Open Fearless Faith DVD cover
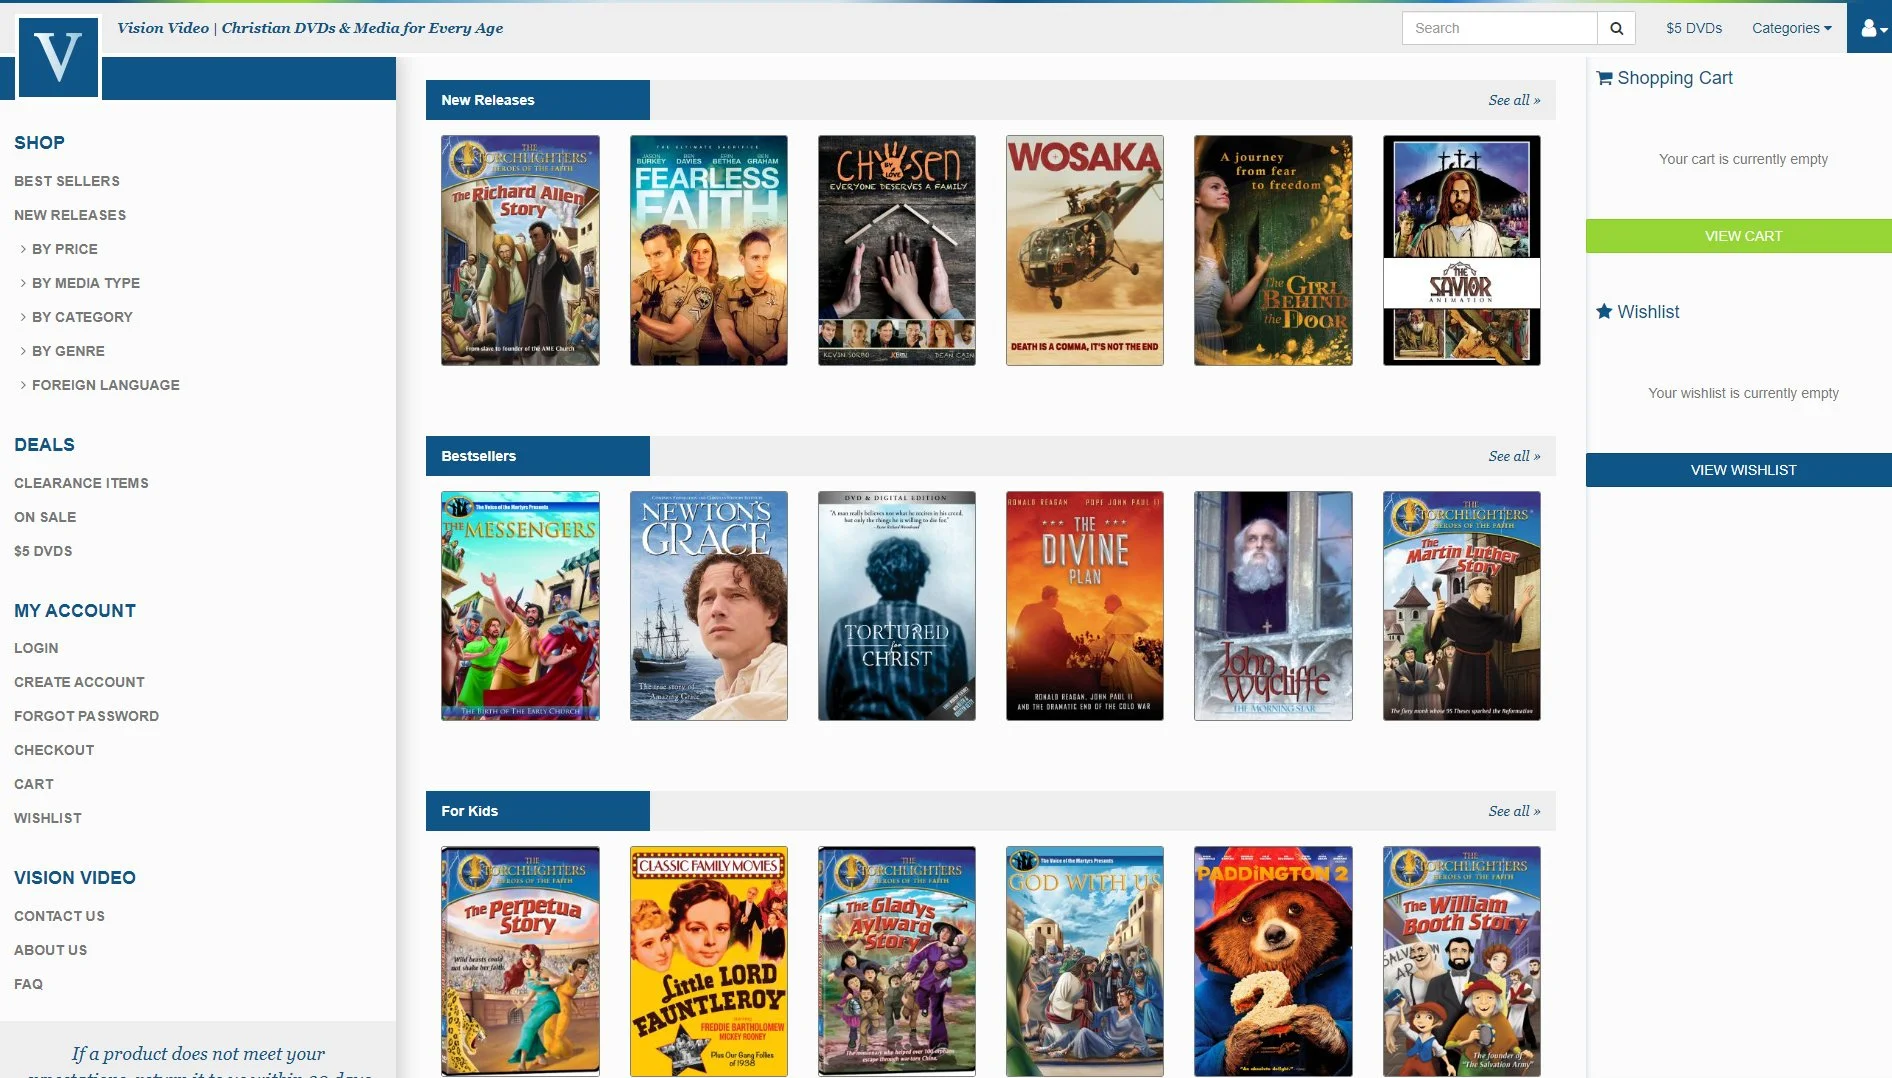Viewport: 1892px width, 1078px height. (708, 250)
